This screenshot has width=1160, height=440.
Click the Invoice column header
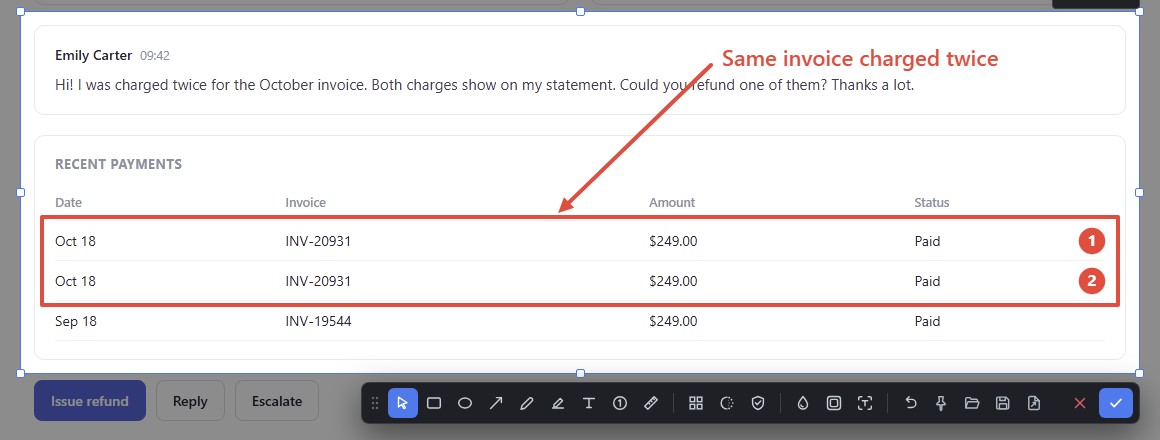tap(306, 202)
